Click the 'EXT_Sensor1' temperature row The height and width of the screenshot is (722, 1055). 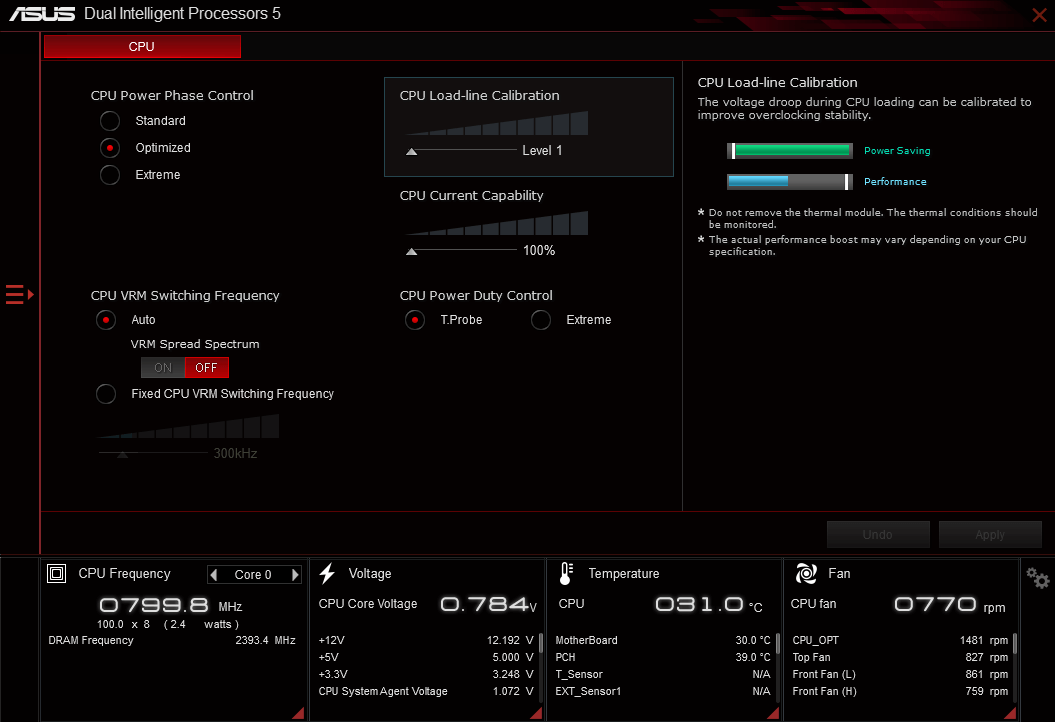point(663,691)
